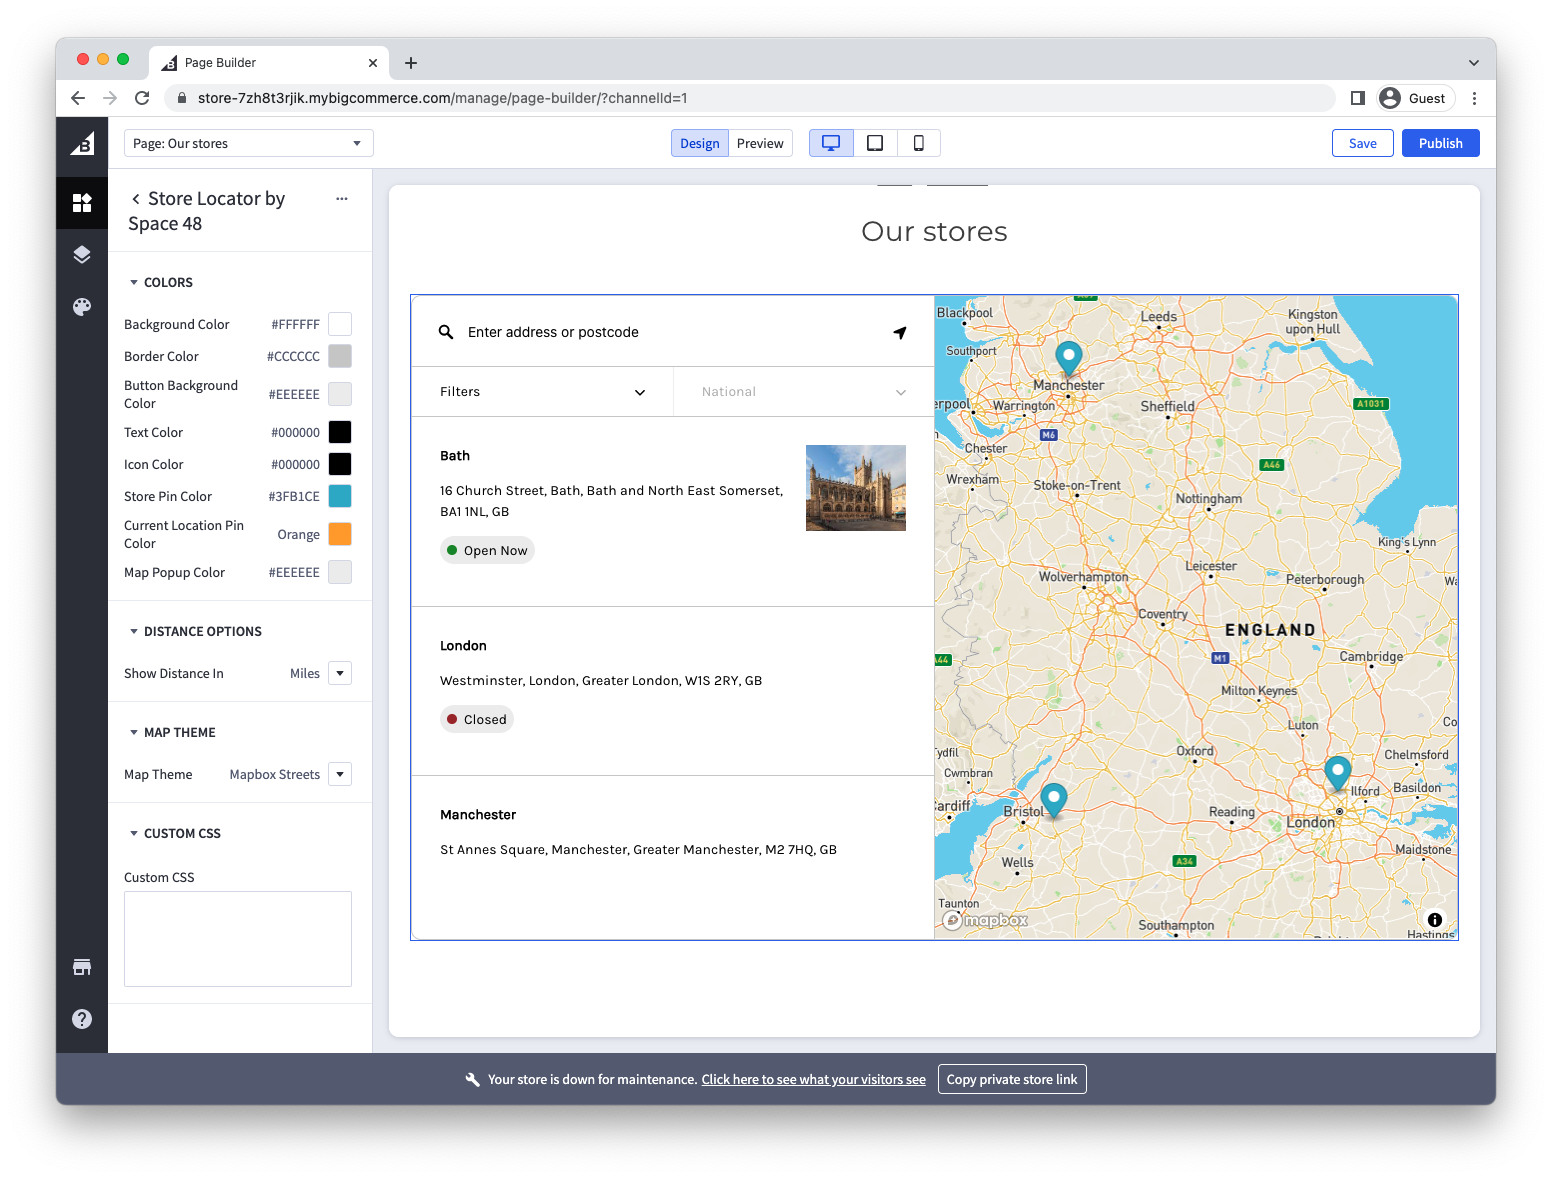Click the search magnifier icon in locator
This screenshot has height=1179, width=1552.
pyautogui.click(x=446, y=332)
